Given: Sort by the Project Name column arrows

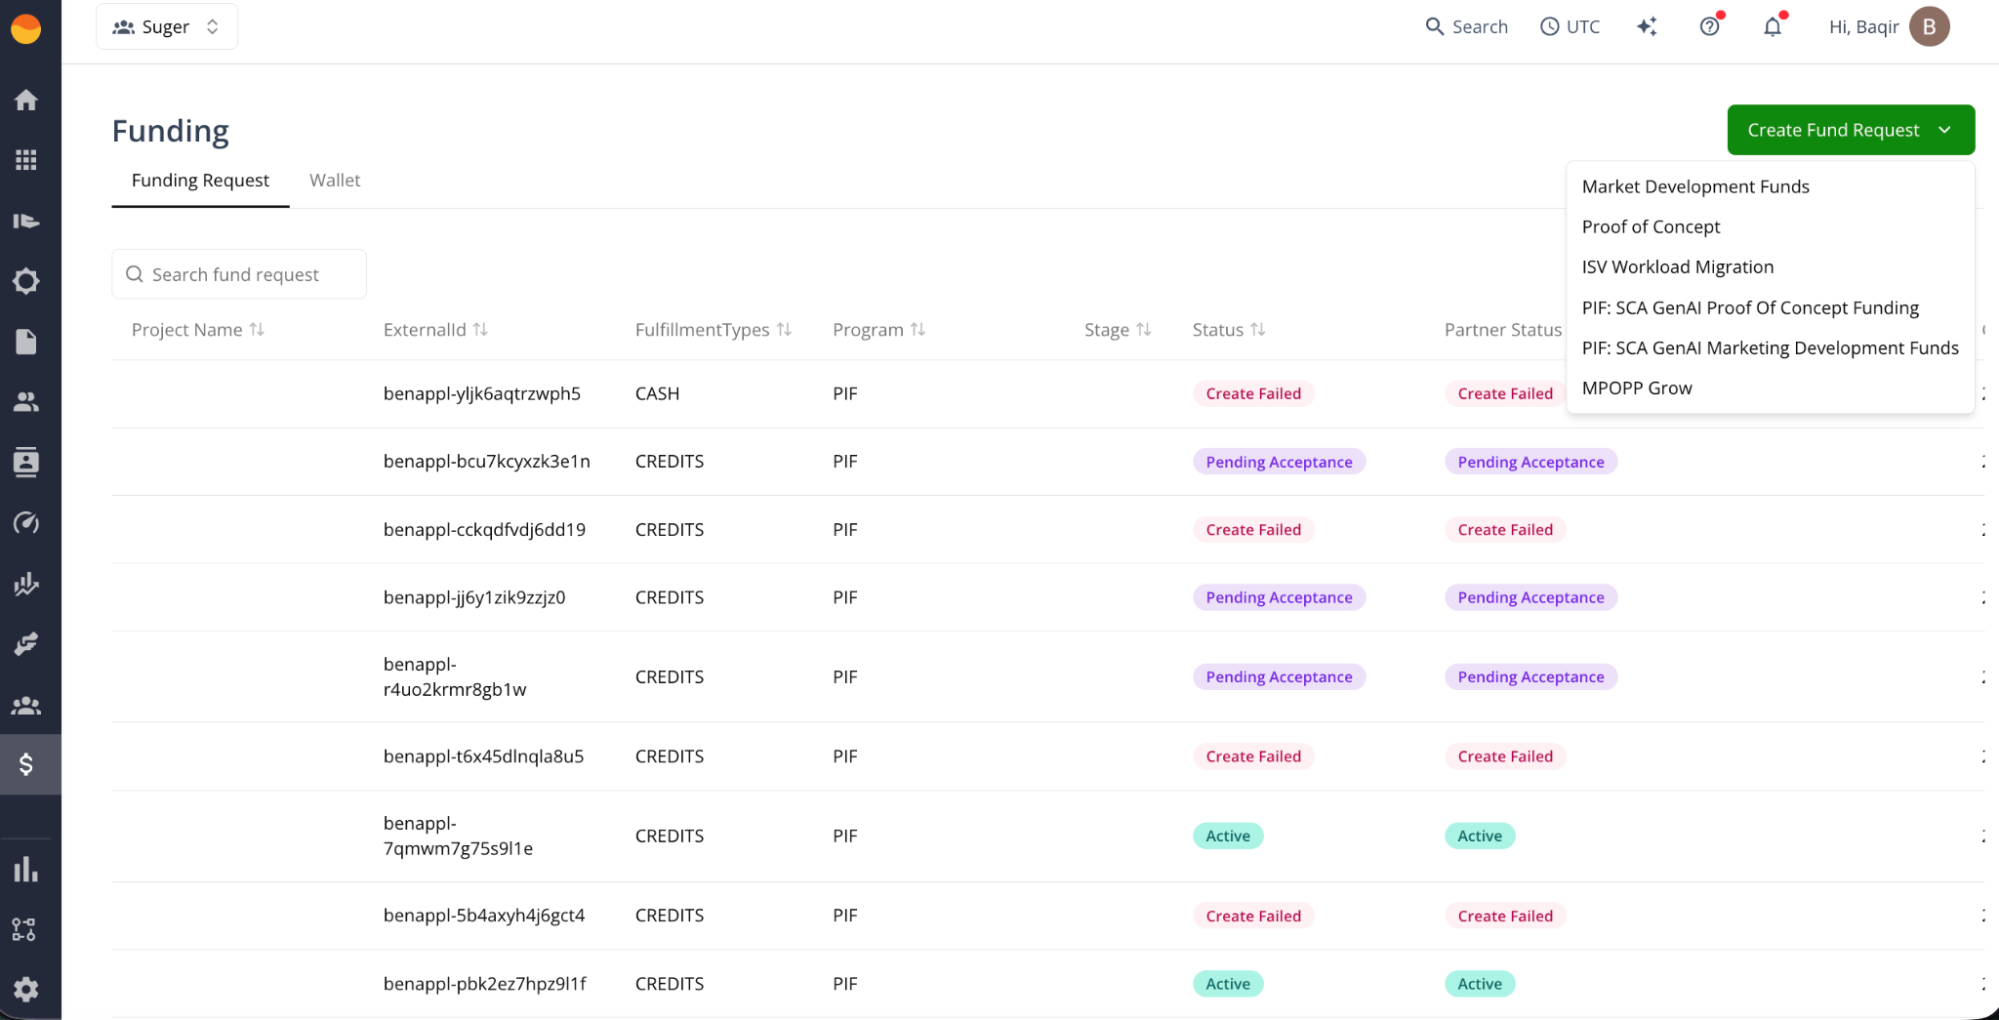Looking at the screenshot, I should tap(258, 329).
